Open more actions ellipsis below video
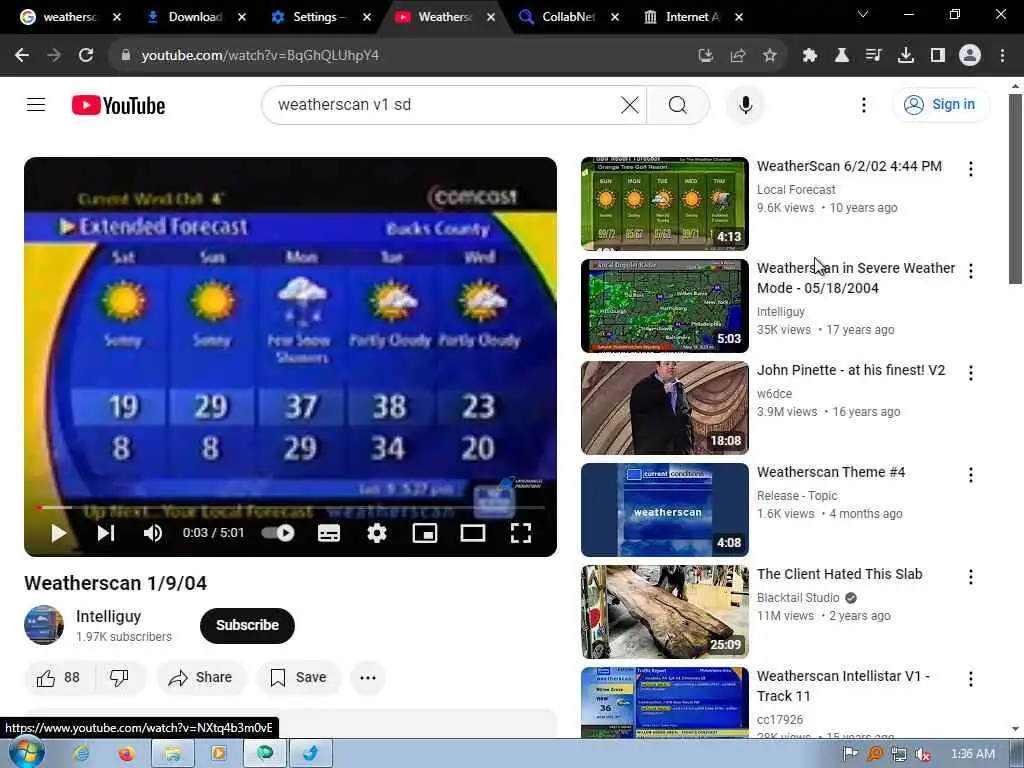This screenshot has width=1024, height=768. tap(368, 678)
